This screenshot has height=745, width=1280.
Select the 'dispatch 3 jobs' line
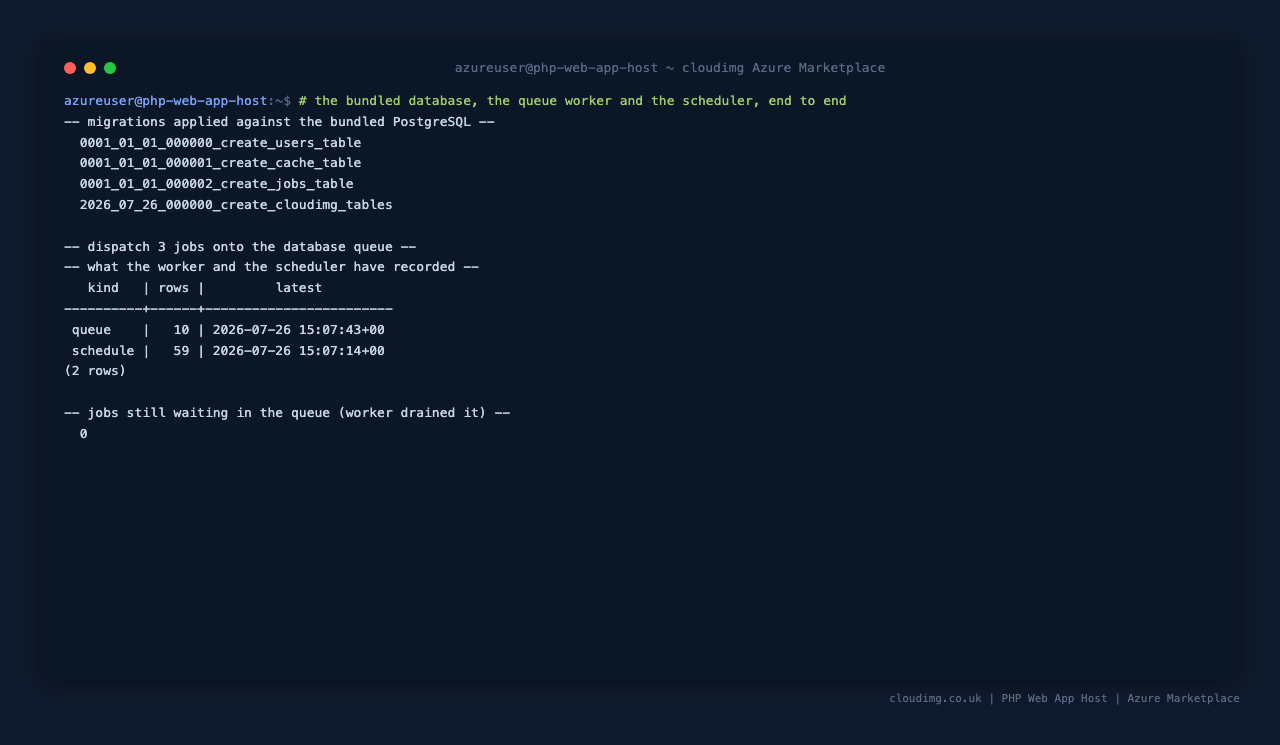240,247
